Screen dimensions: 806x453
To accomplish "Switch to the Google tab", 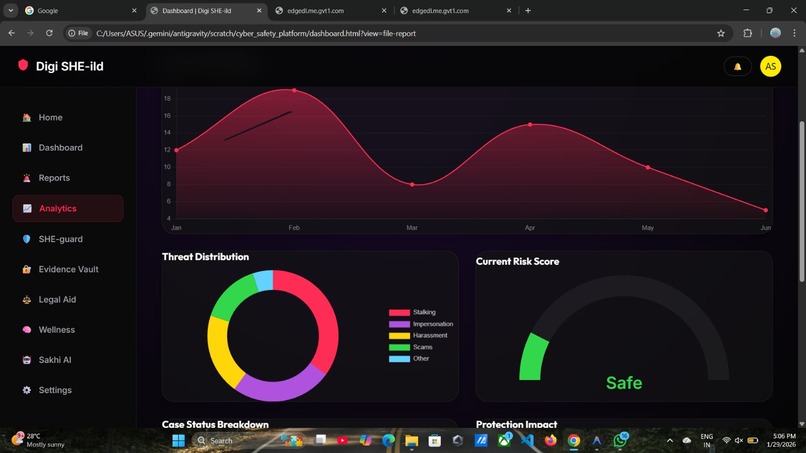I will (x=81, y=10).
